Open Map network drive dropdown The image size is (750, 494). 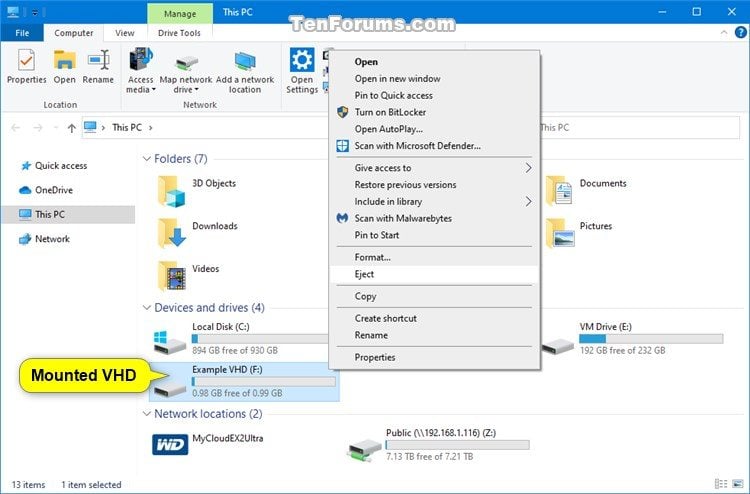point(186,72)
